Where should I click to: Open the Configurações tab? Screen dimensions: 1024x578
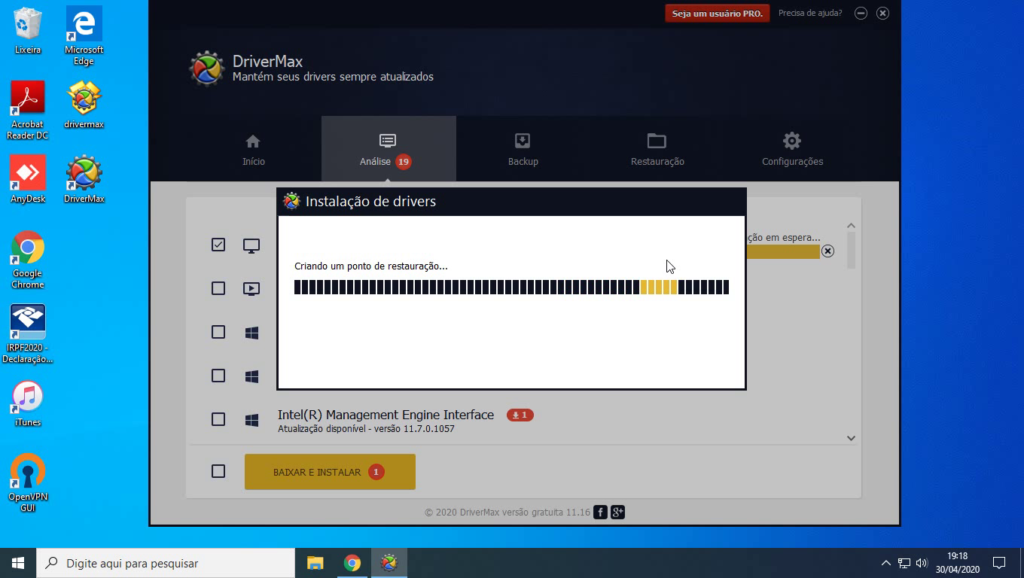[792, 150]
